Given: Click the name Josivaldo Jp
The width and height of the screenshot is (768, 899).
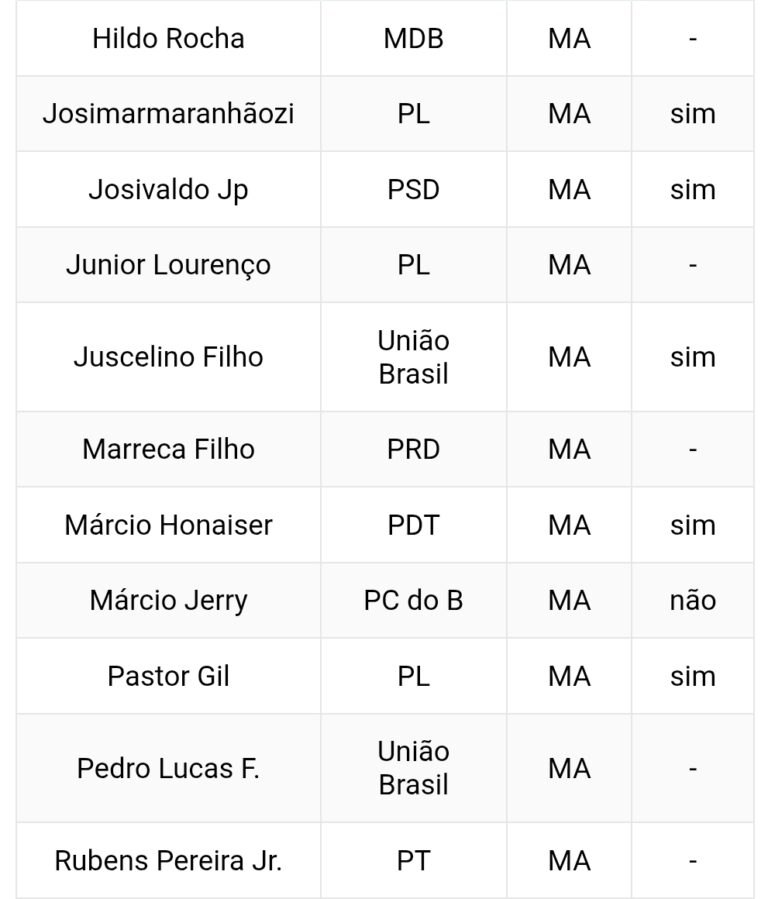Looking at the screenshot, I should [168, 190].
